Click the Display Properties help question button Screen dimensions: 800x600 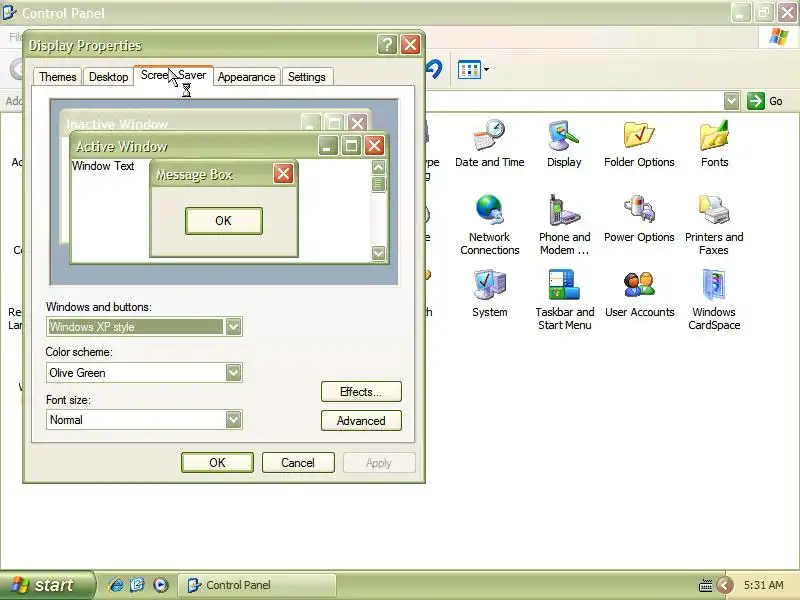coord(387,45)
